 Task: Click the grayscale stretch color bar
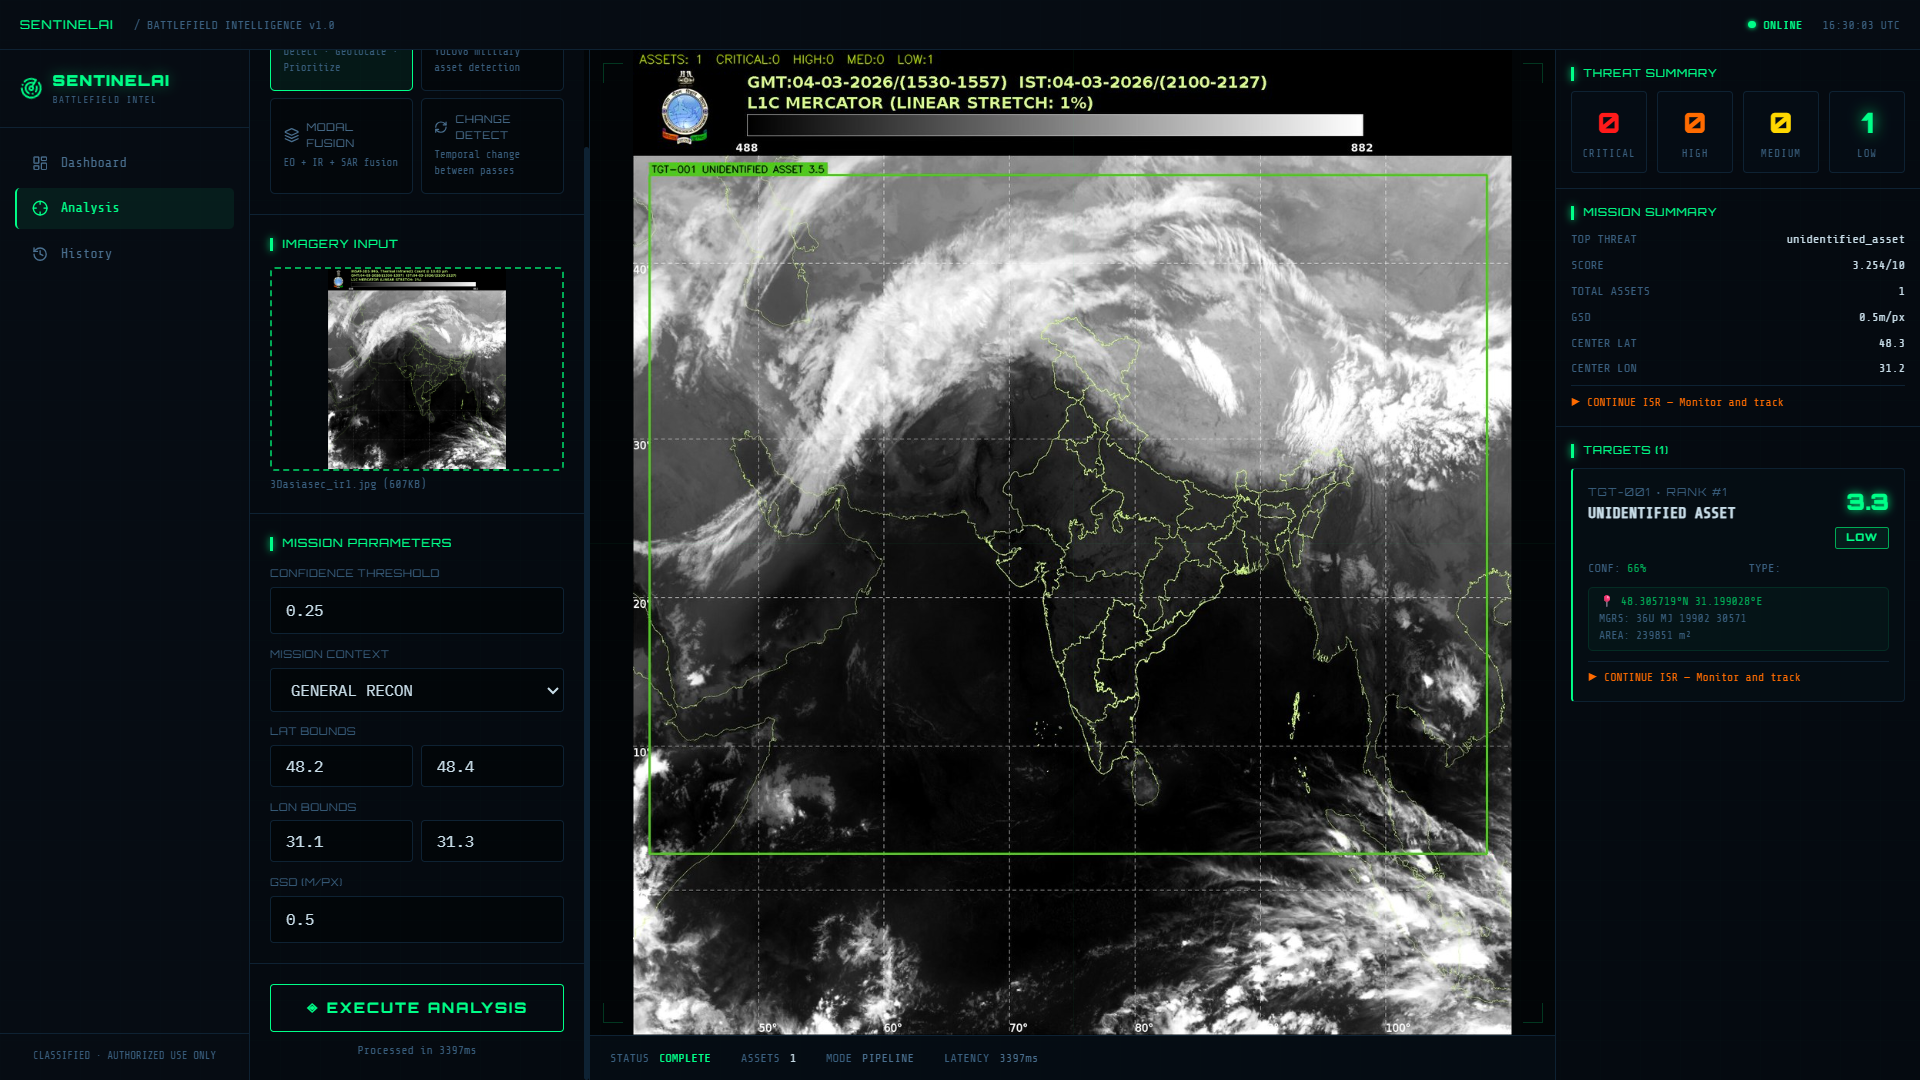tap(1055, 125)
